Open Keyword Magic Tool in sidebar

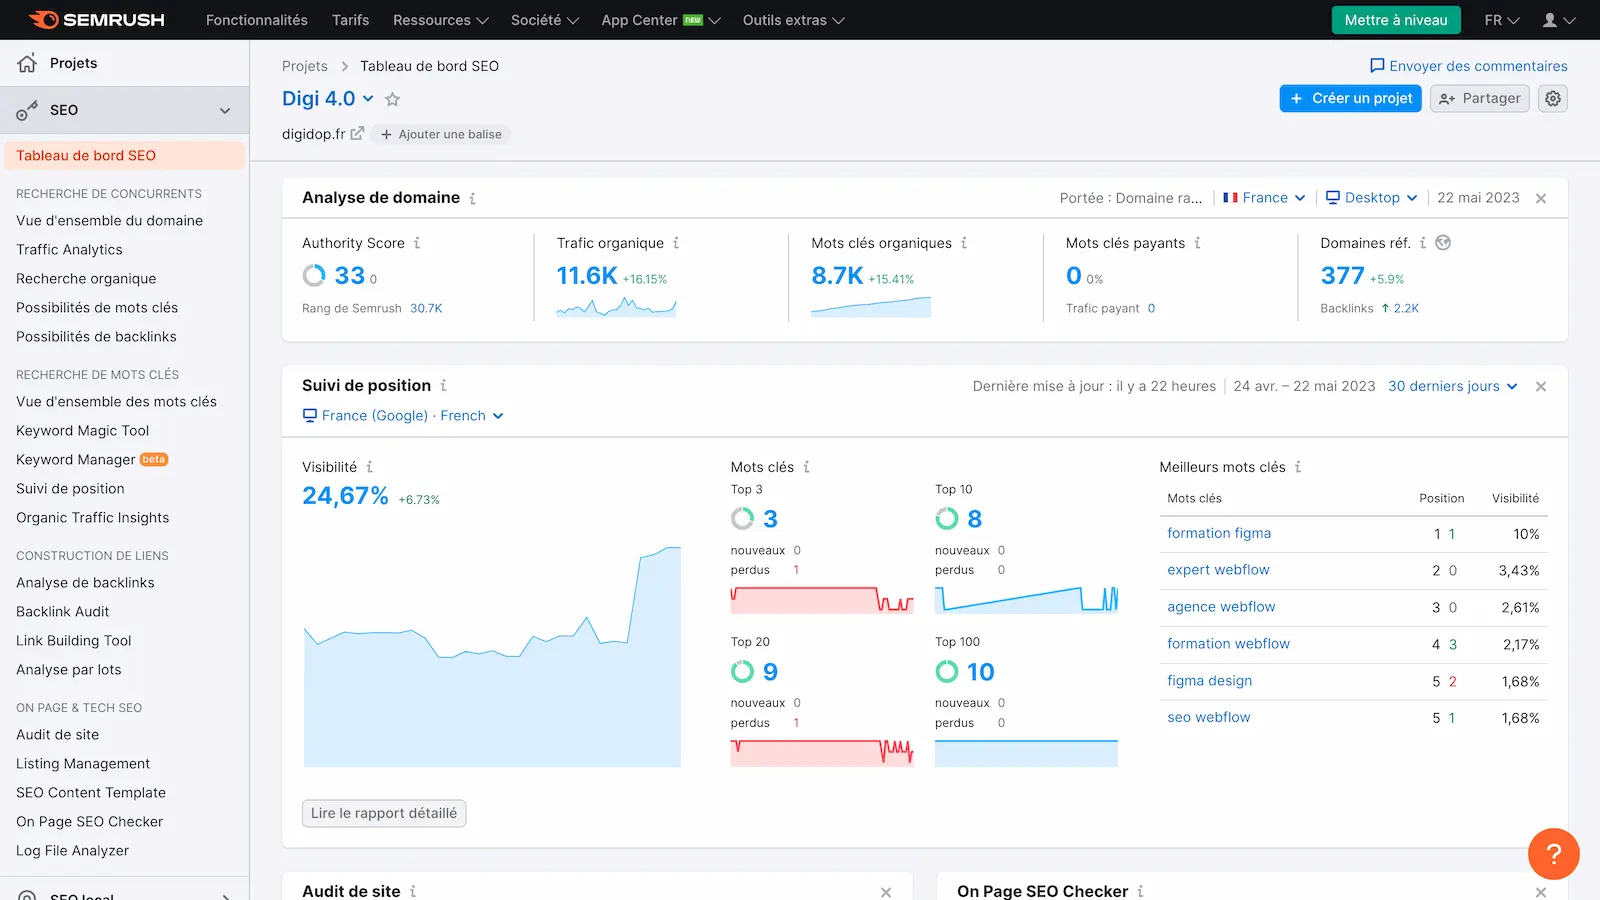tap(82, 431)
